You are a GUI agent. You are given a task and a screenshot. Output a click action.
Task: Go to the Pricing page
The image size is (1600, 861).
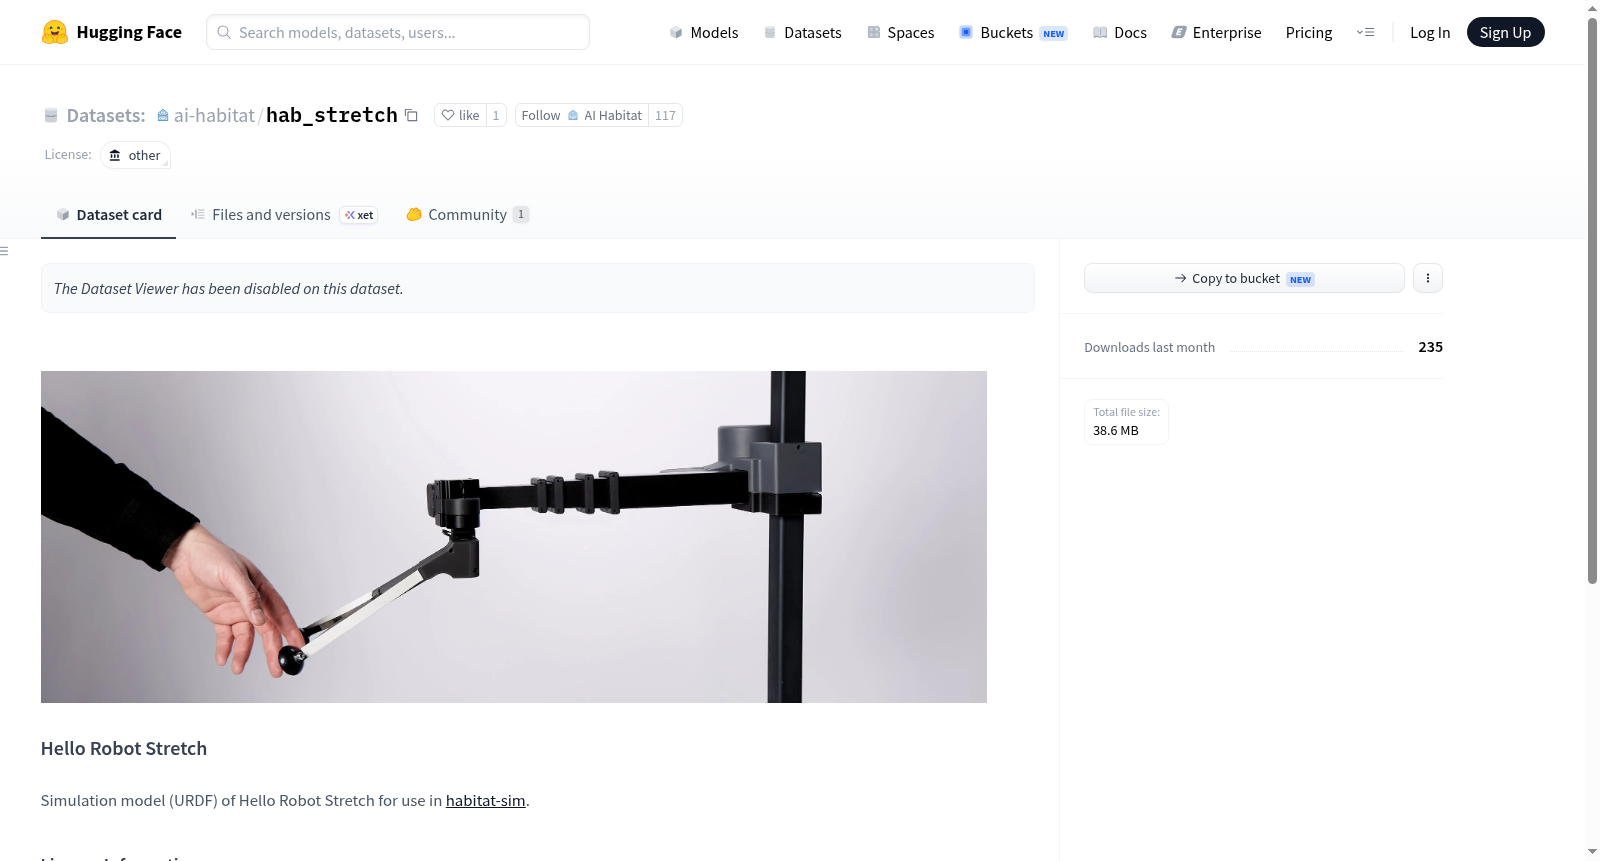1309,32
